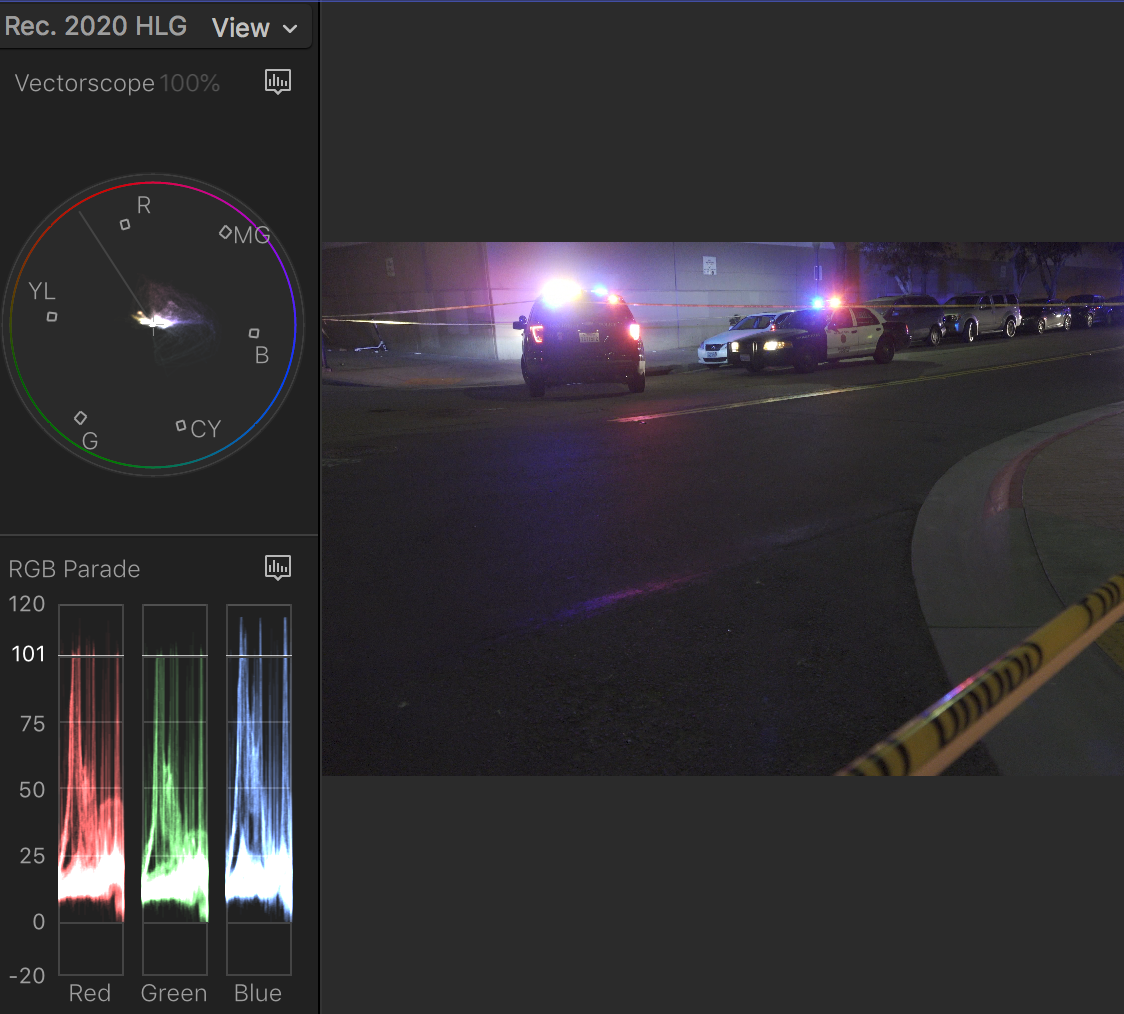Click the -20 value on the parade scale
Viewport: 1124px width, 1014px height.
[x=27, y=975]
